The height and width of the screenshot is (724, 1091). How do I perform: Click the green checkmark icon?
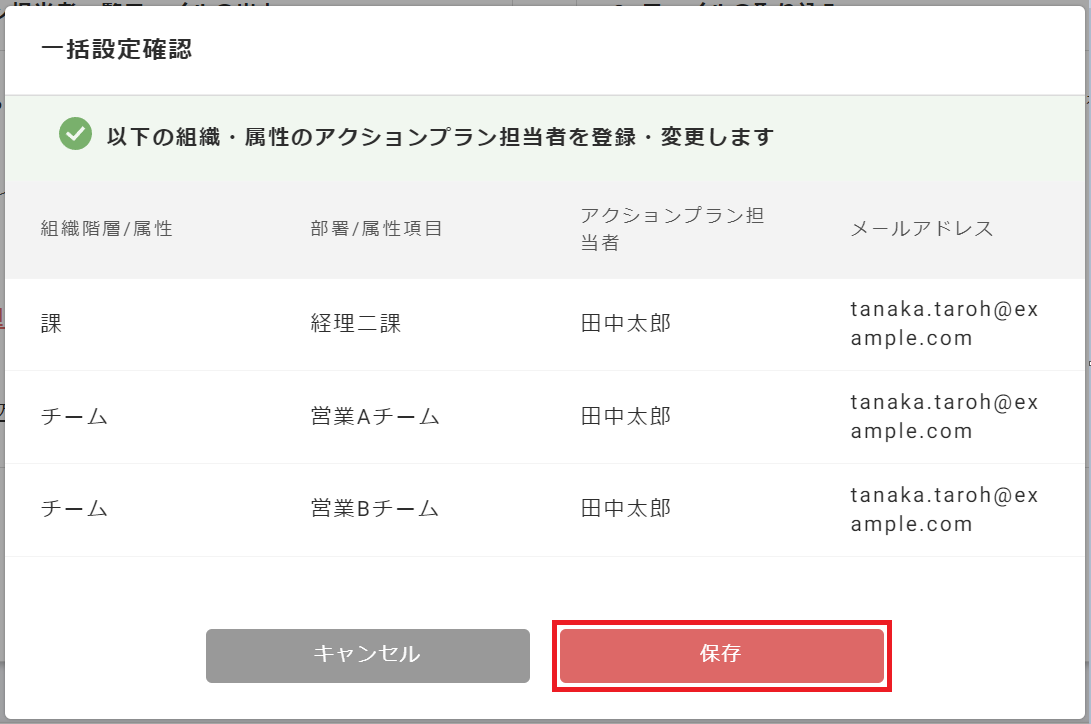[75, 134]
